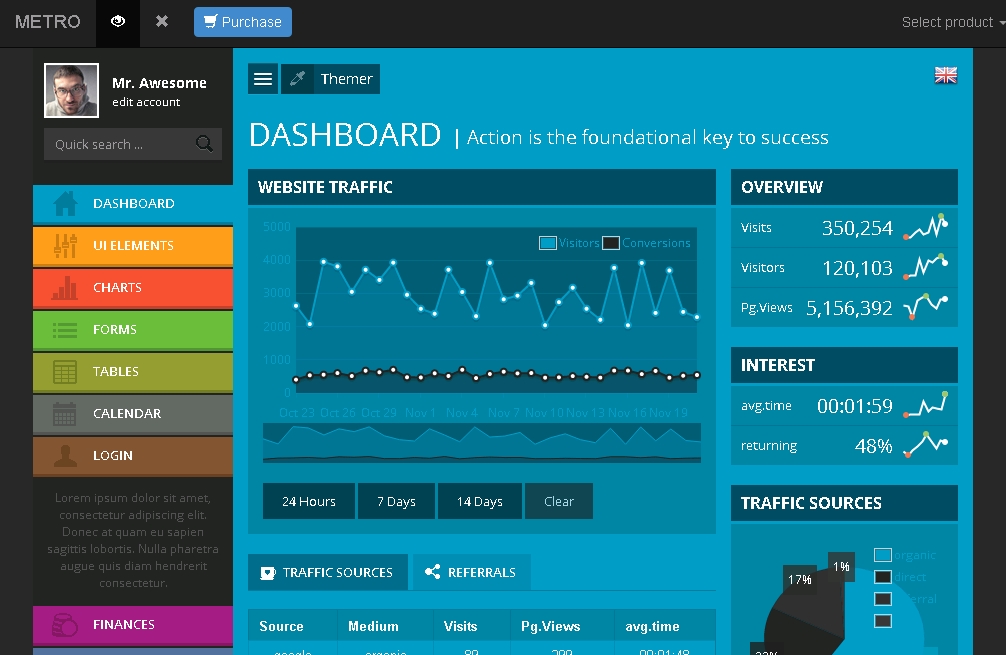
Task: Select the 7 Days range button
Action: coord(396,502)
